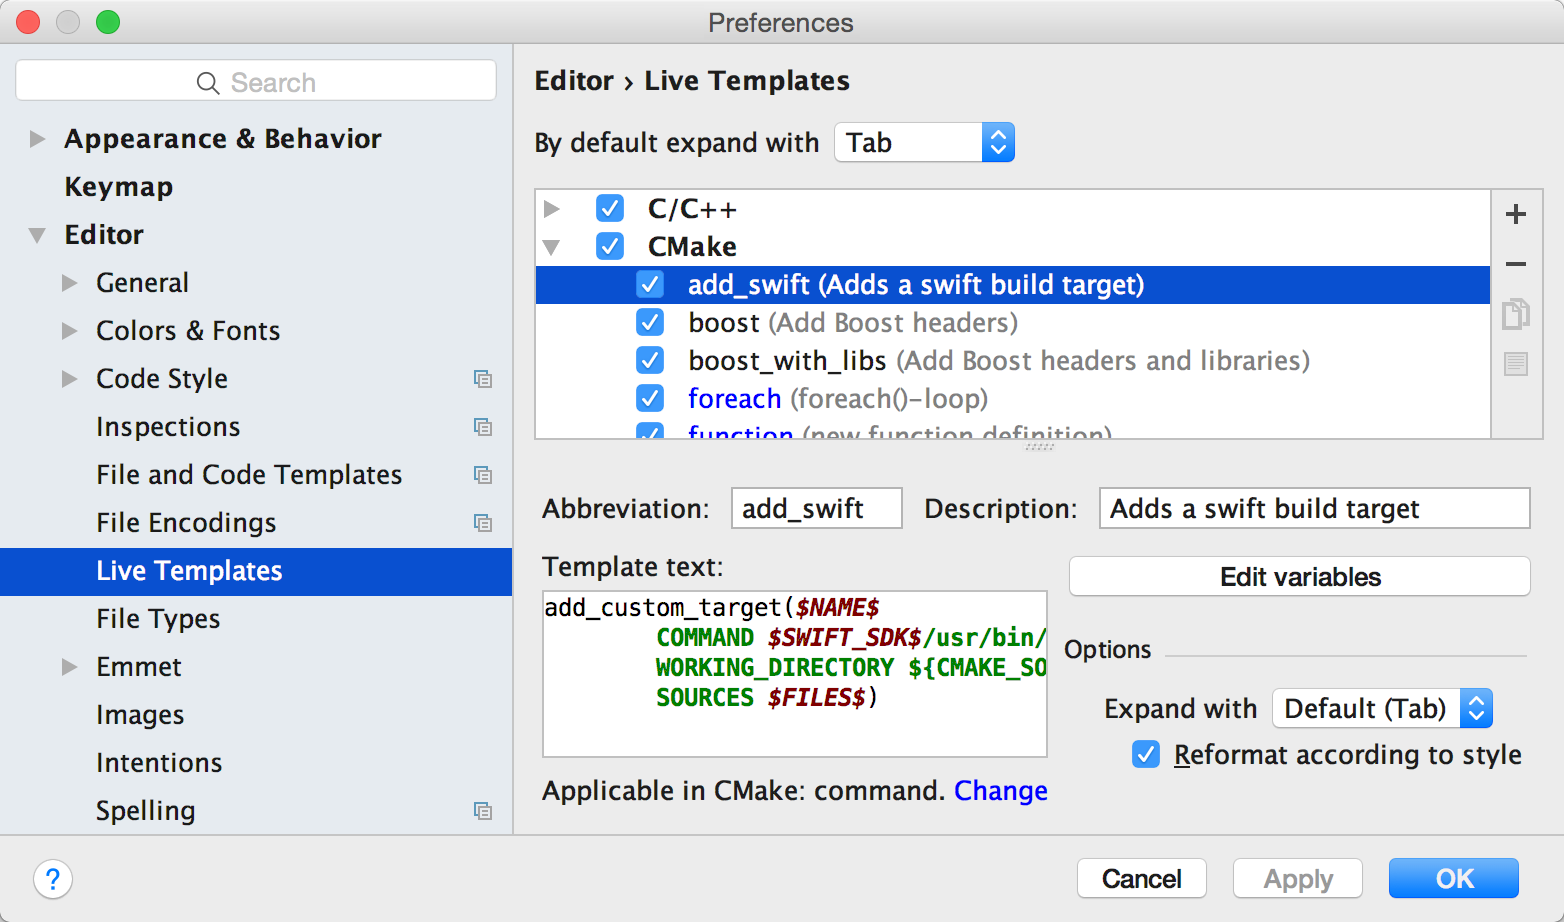The height and width of the screenshot is (922, 1564).
Task: Expand the C/C++ template group
Action: (x=552, y=209)
